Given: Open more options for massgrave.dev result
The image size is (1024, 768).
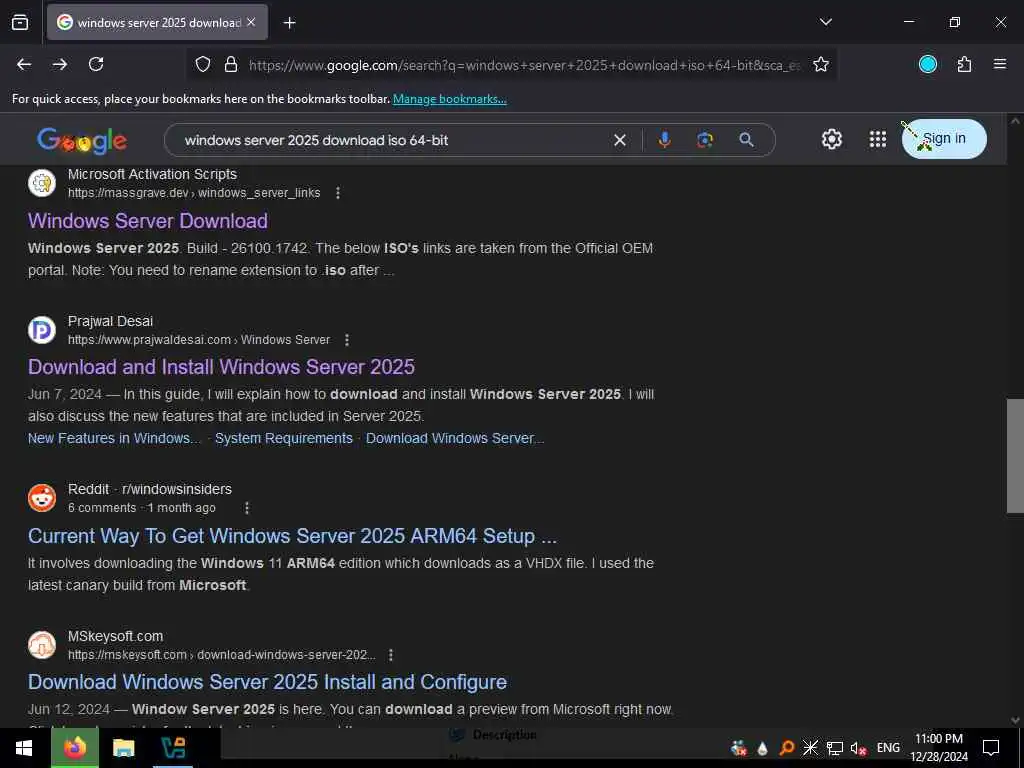Looking at the screenshot, I should (338, 193).
